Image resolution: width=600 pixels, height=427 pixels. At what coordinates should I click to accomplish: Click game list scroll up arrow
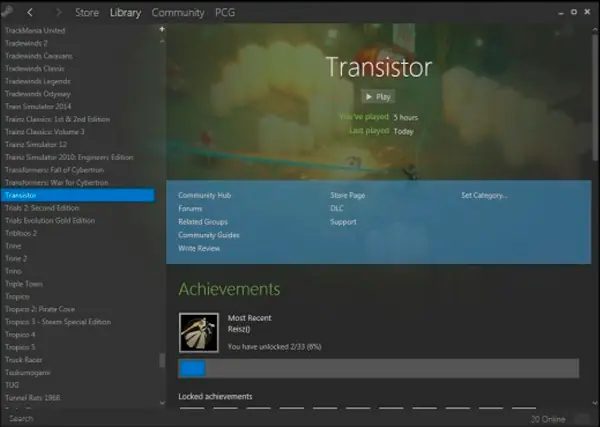(162, 41)
